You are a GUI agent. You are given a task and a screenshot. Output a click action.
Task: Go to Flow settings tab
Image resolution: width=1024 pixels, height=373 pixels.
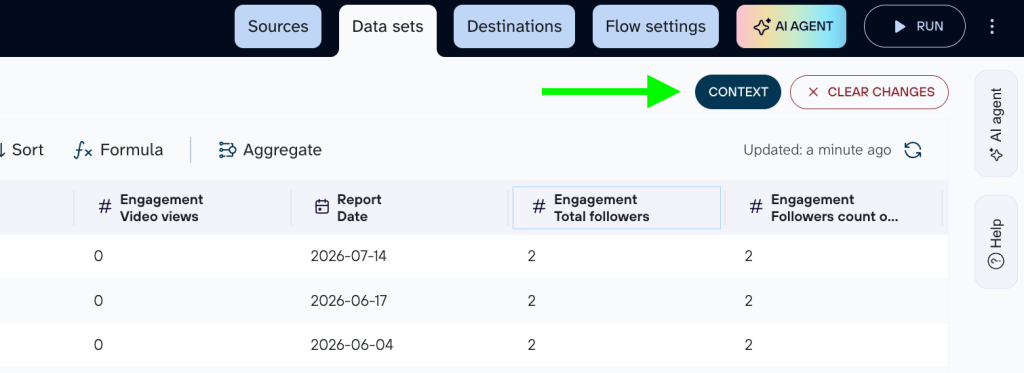[656, 27]
